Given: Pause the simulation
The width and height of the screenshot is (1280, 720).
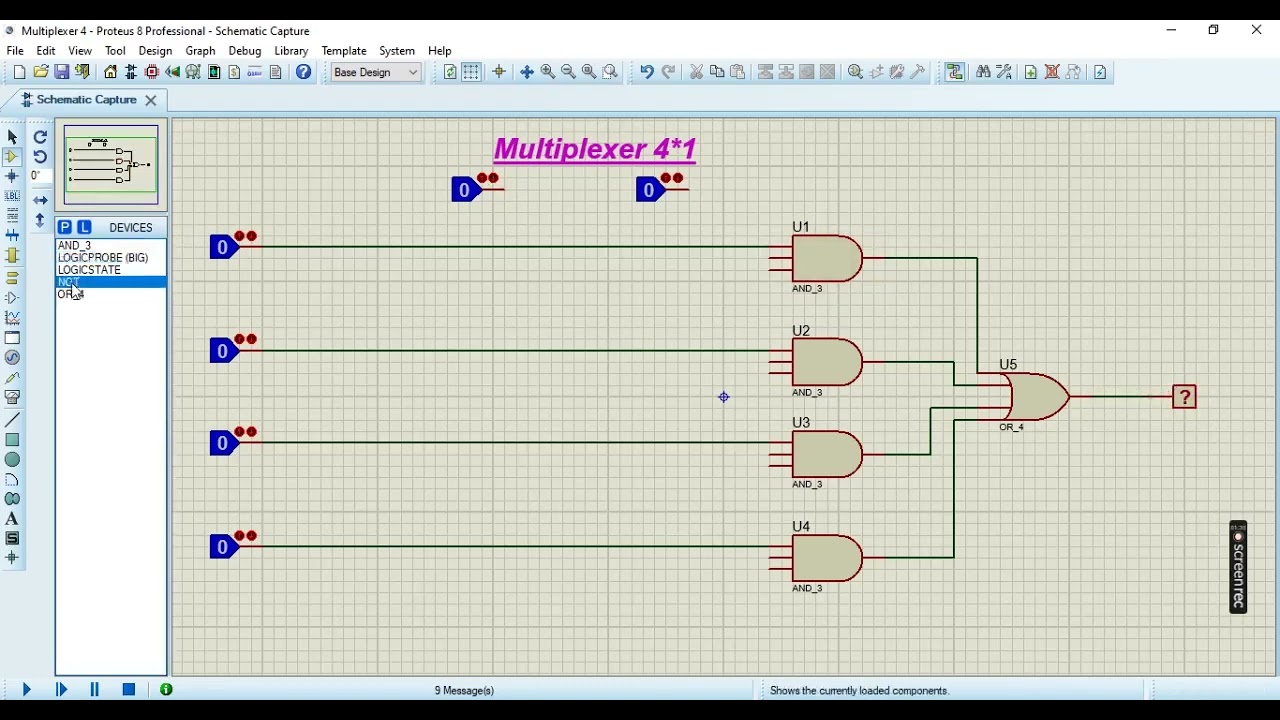Looking at the screenshot, I should tap(95, 690).
